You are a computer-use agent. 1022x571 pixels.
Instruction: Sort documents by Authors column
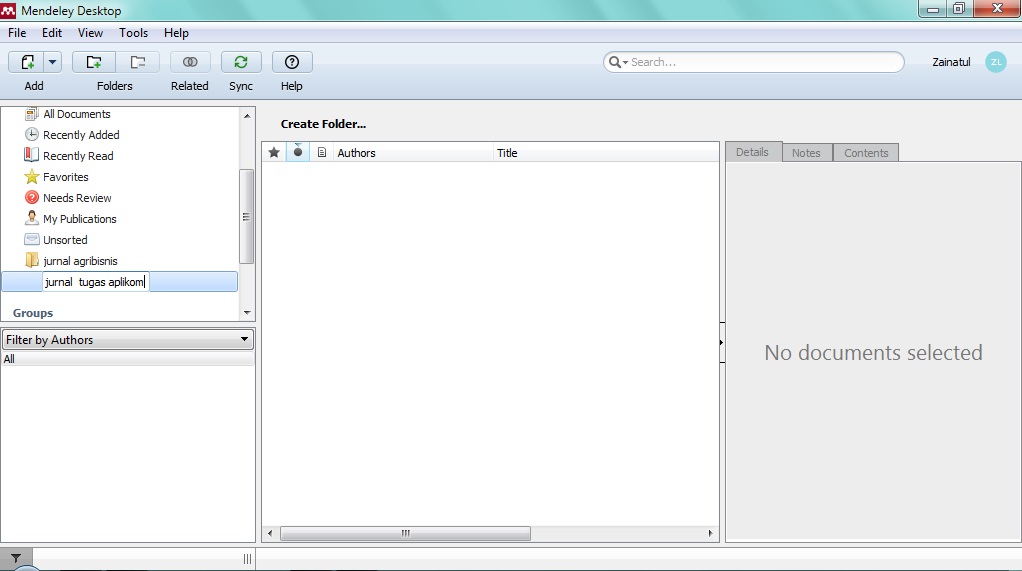(x=413, y=153)
